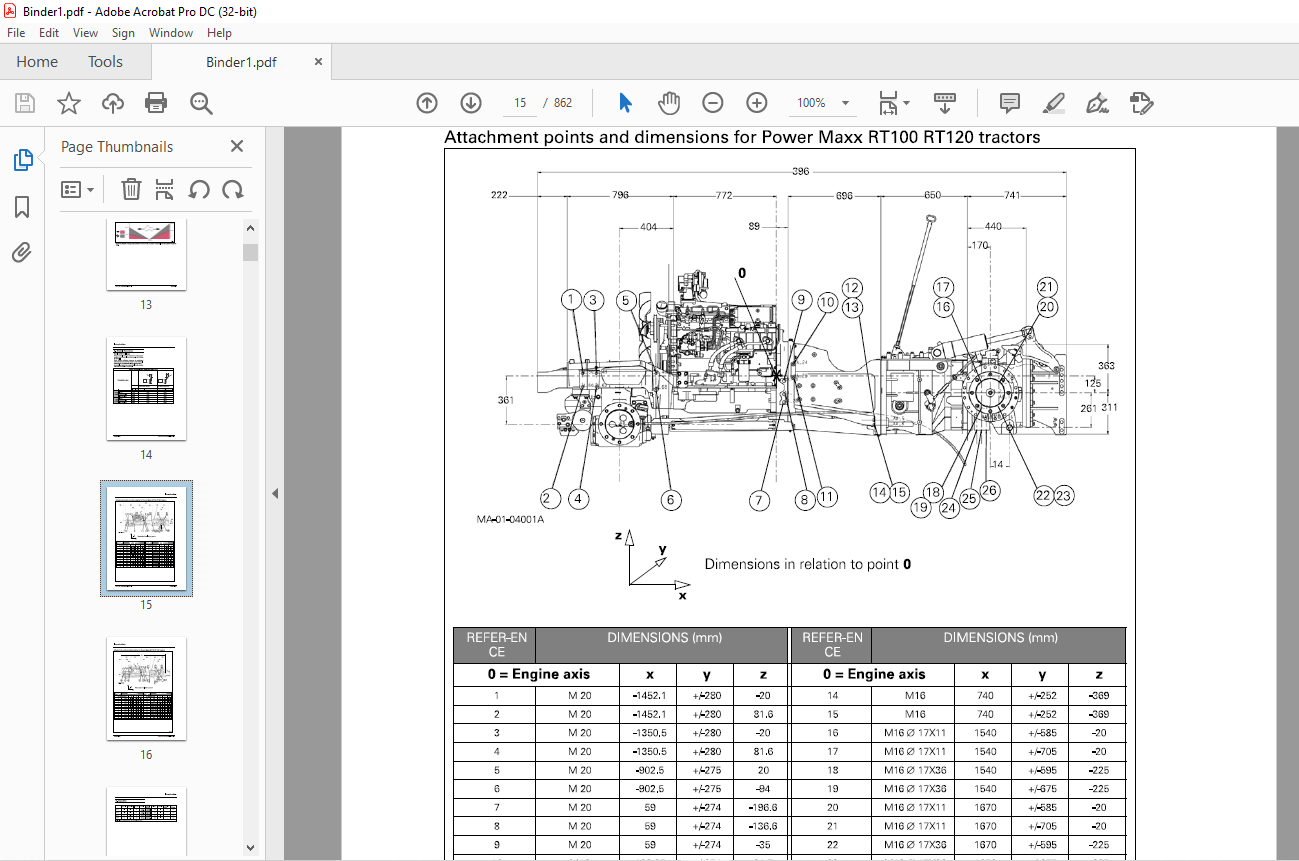Collapse the navigation pane arrow
Viewport: 1299px width, 861px height.
[275, 493]
